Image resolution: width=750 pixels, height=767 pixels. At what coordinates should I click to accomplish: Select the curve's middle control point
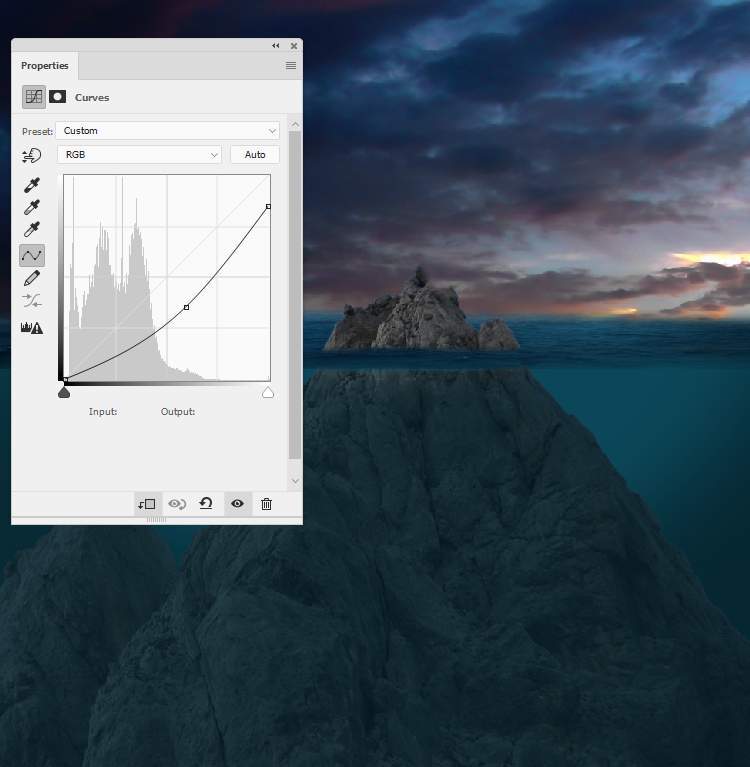coord(186,307)
